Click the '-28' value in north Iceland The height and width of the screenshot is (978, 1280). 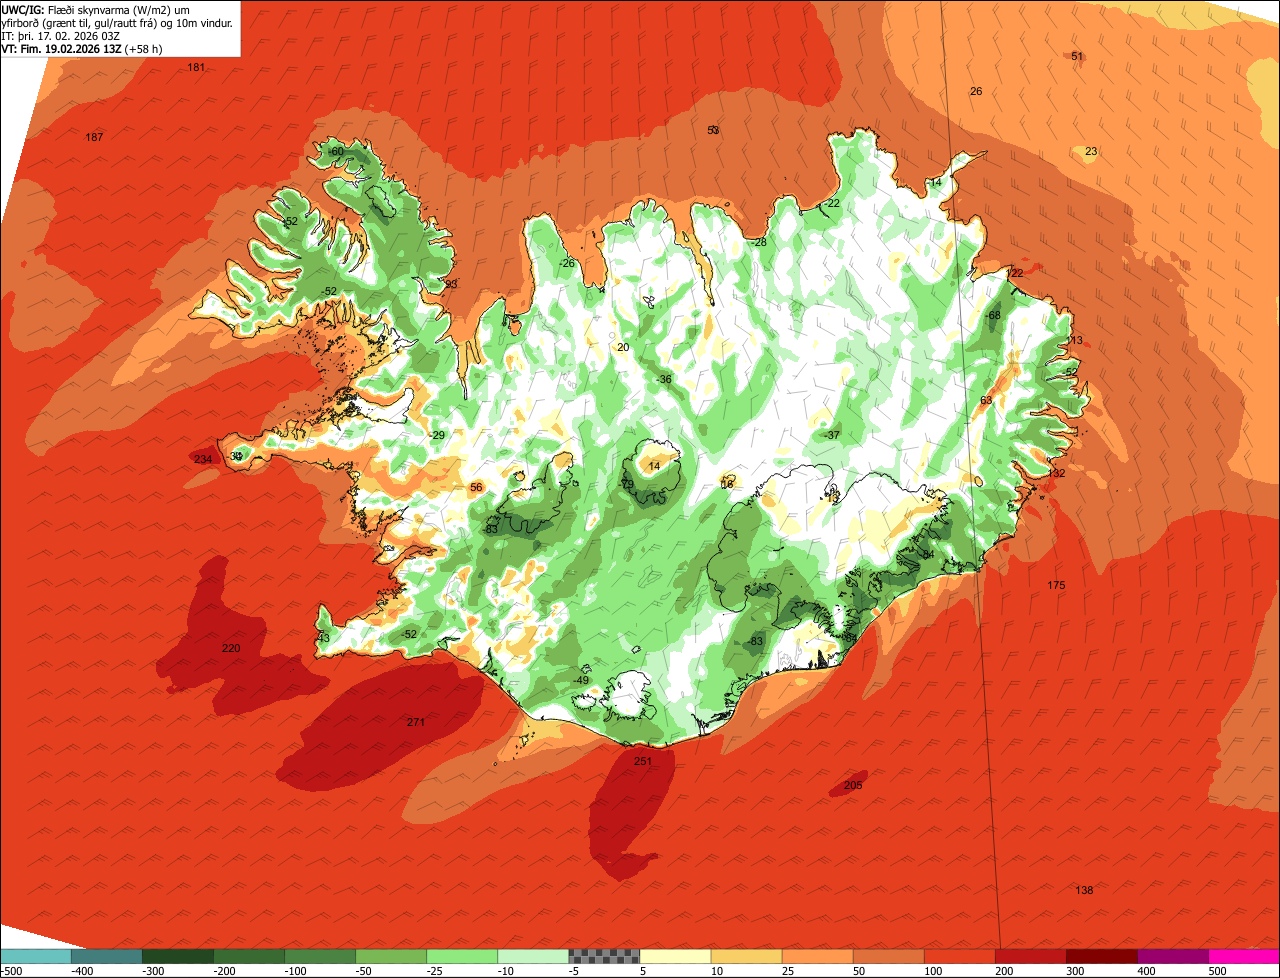tap(758, 242)
